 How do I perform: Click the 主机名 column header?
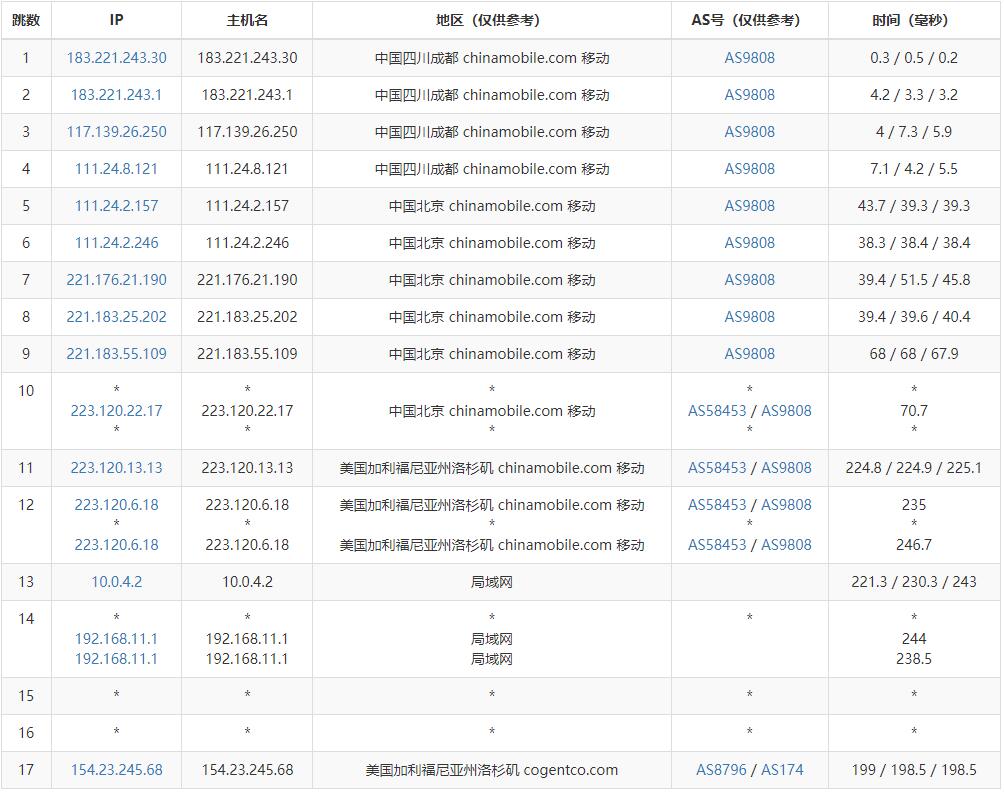pyautogui.click(x=247, y=20)
